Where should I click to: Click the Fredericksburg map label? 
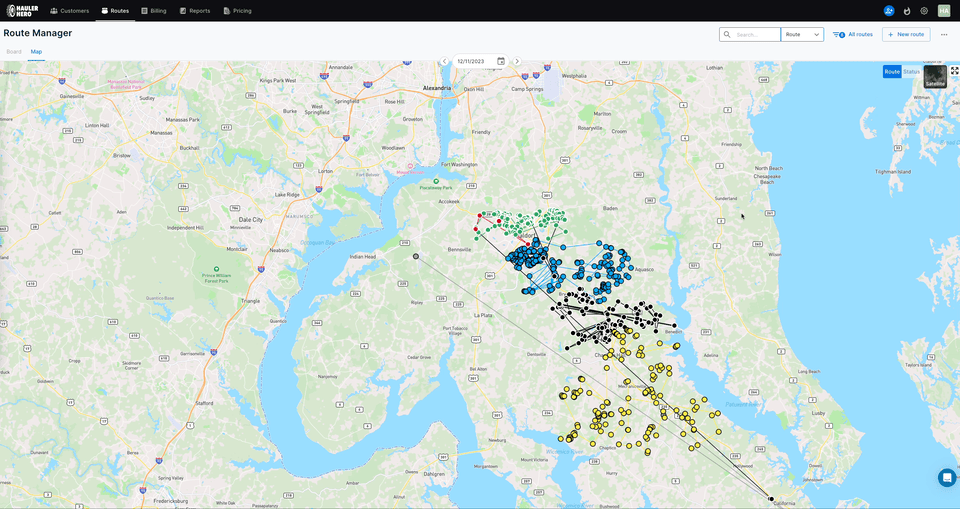(171, 501)
